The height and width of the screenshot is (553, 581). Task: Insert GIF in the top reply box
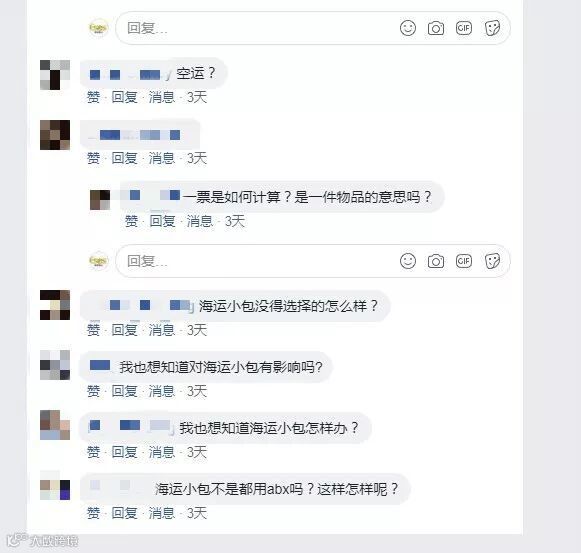click(464, 28)
